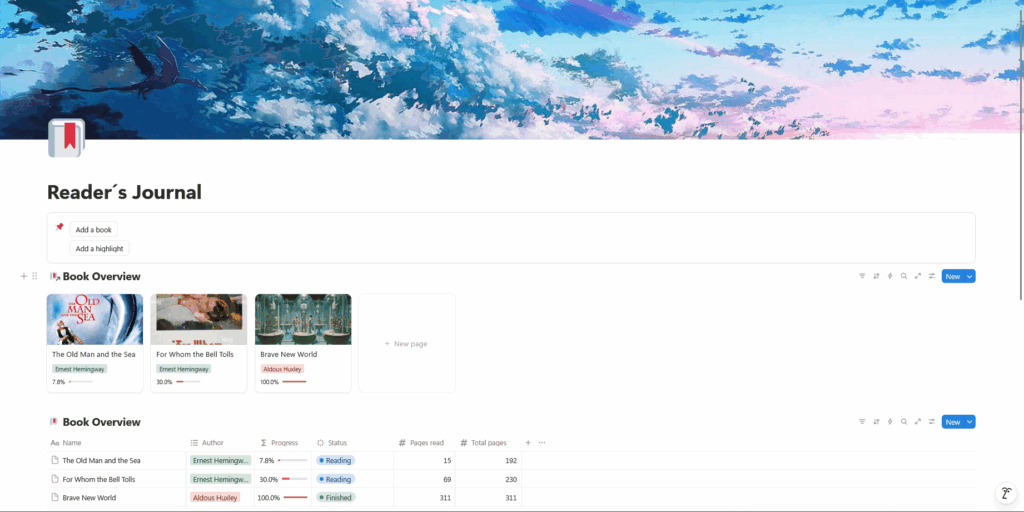Viewport: 1024px width, 512px height.
Task: Expand the table view to full page
Action: click(x=918, y=422)
